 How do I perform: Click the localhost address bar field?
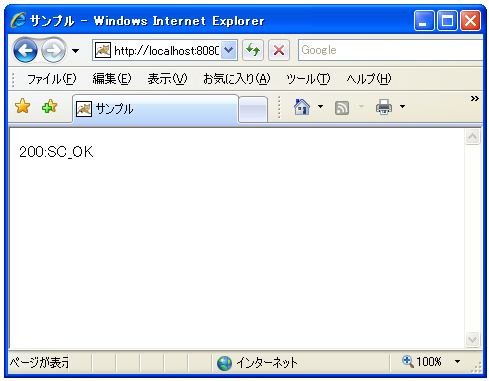click(x=166, y=51)
